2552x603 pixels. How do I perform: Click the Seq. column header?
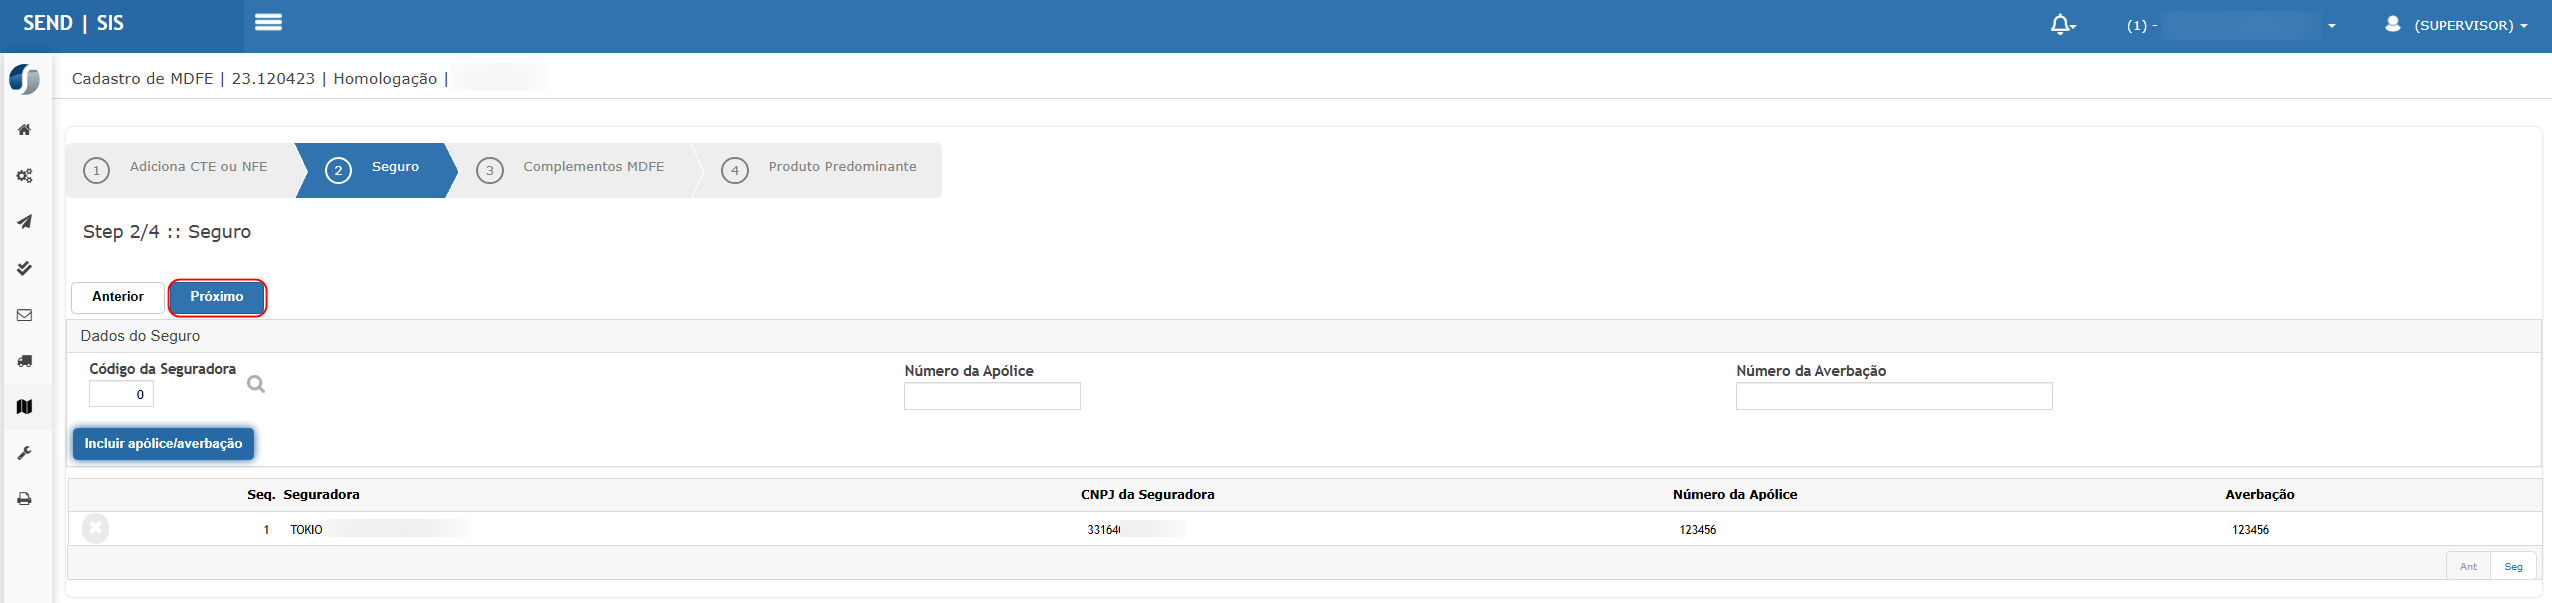point(261,495)
